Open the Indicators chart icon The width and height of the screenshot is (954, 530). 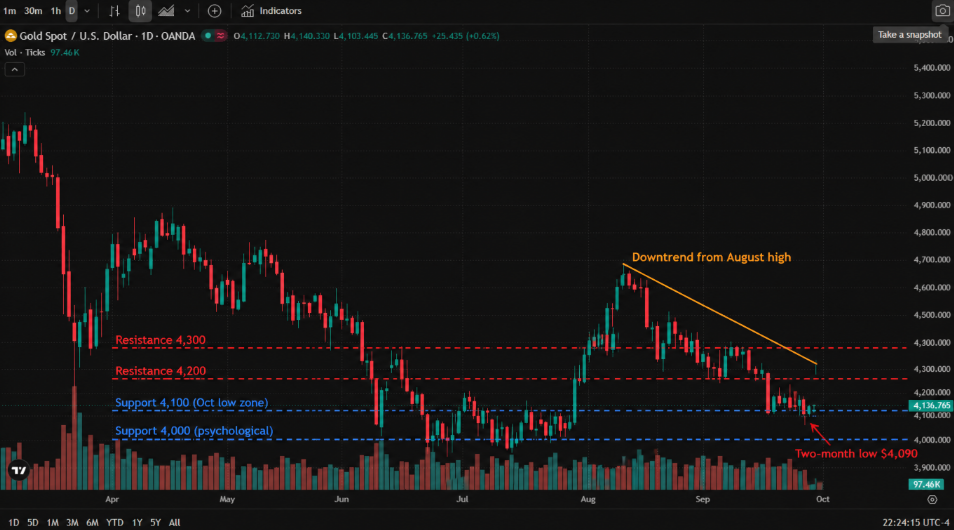[x=247, y=11]
